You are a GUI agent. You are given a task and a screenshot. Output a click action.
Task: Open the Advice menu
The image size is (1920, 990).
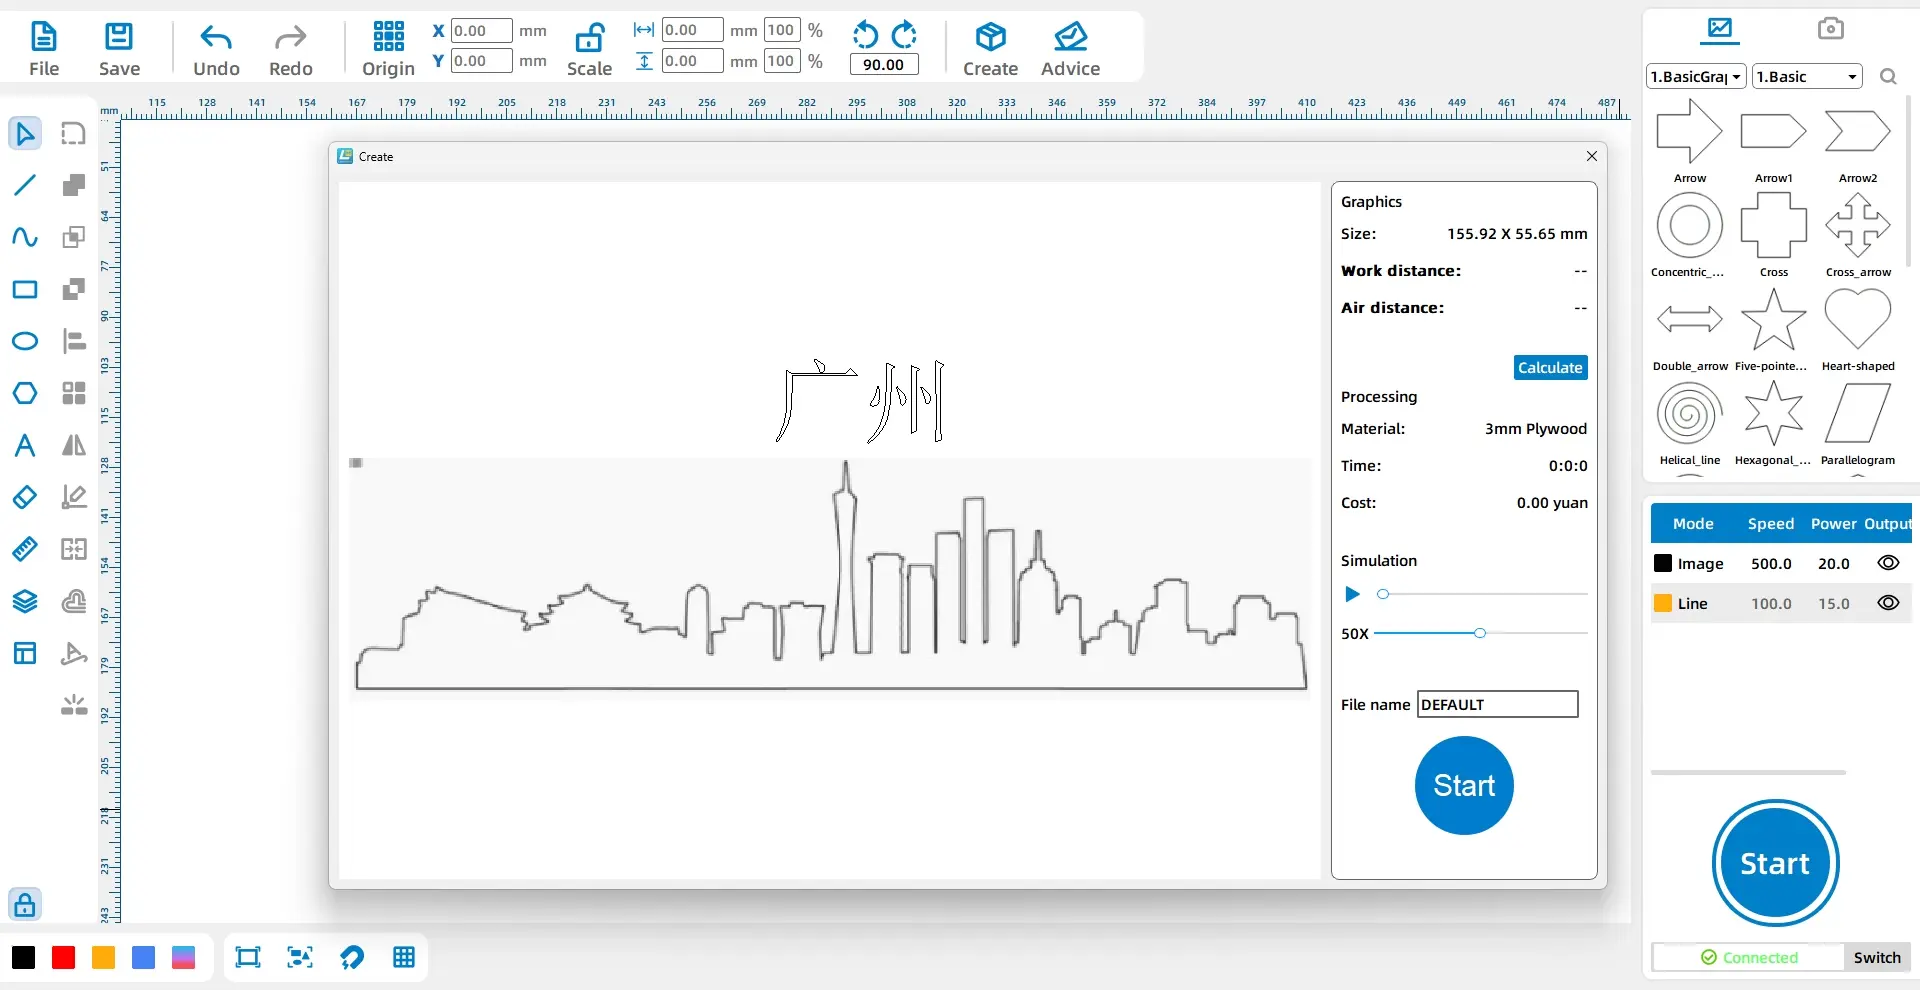[x=1070, y=49]
